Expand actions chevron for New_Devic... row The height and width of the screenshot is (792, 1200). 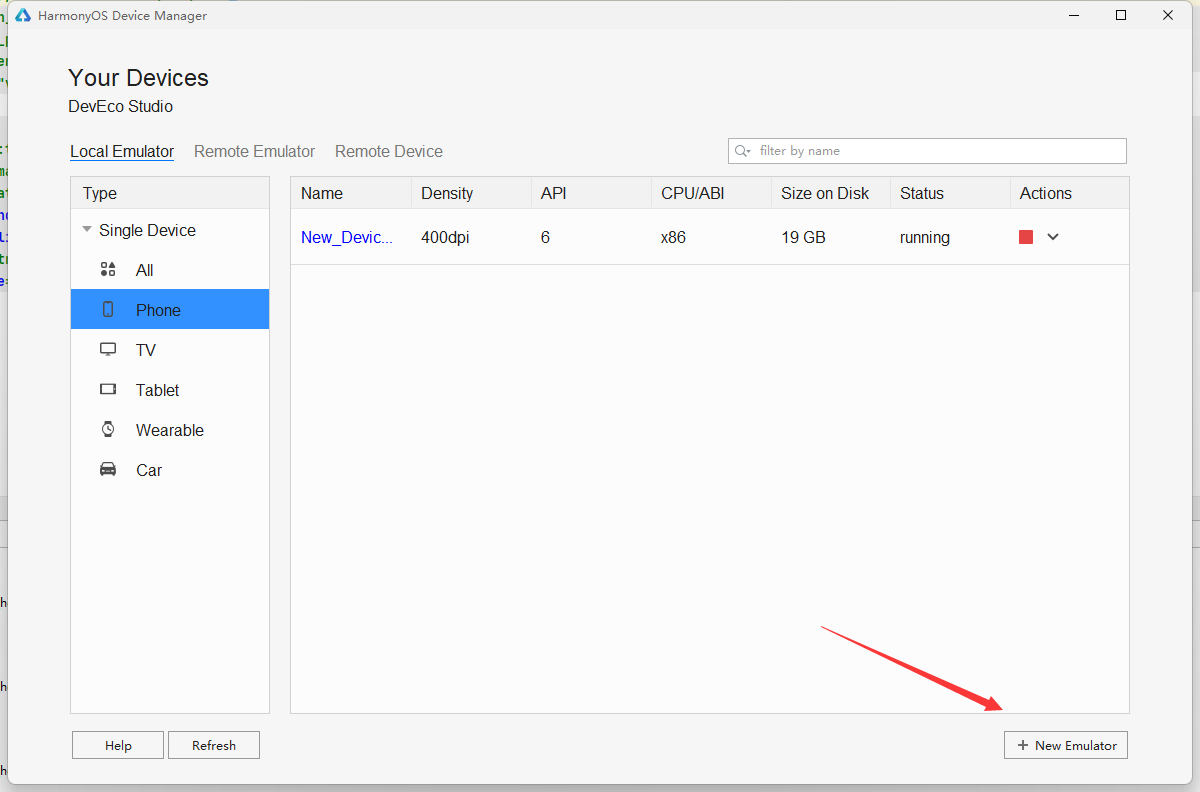pos(1053,237)
